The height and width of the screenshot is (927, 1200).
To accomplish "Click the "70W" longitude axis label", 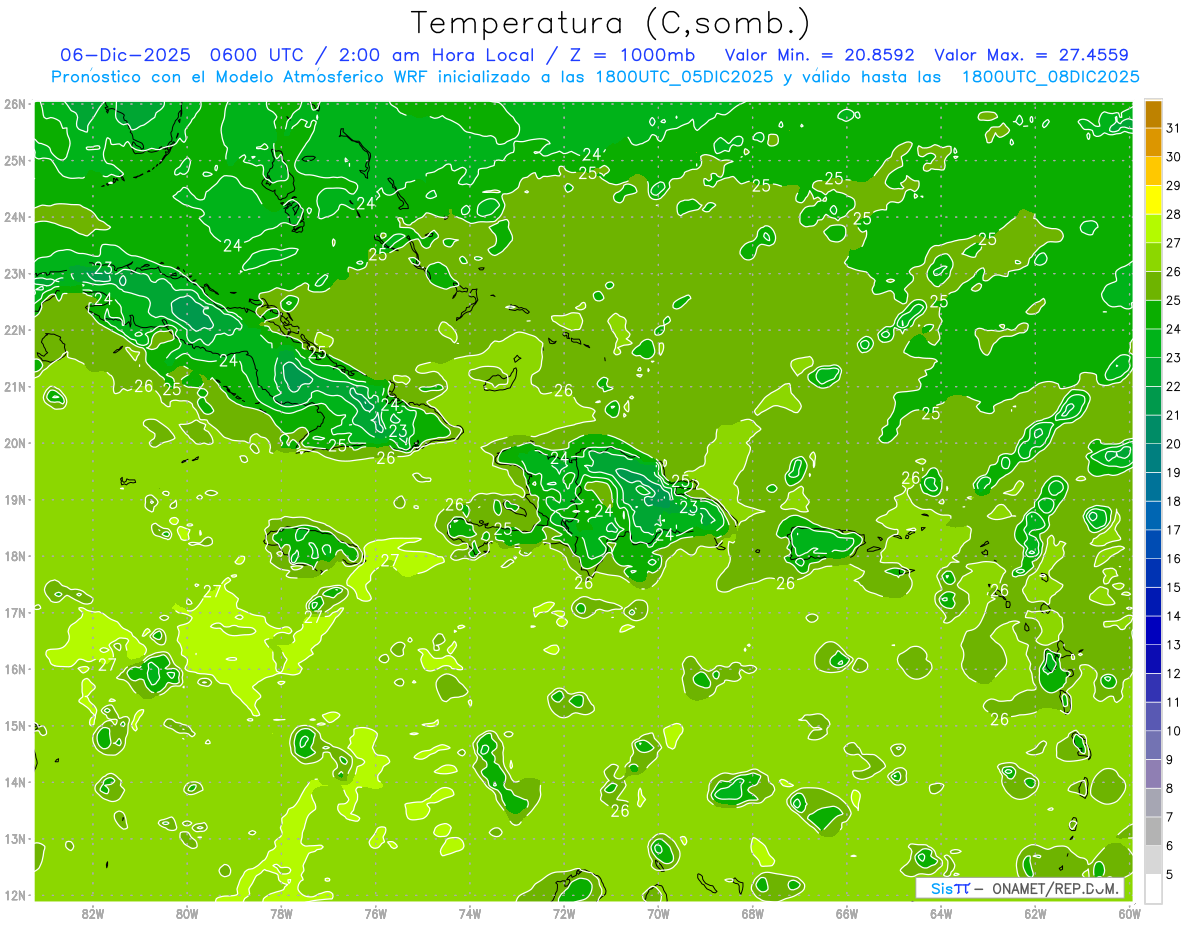I will coord(658,912).
